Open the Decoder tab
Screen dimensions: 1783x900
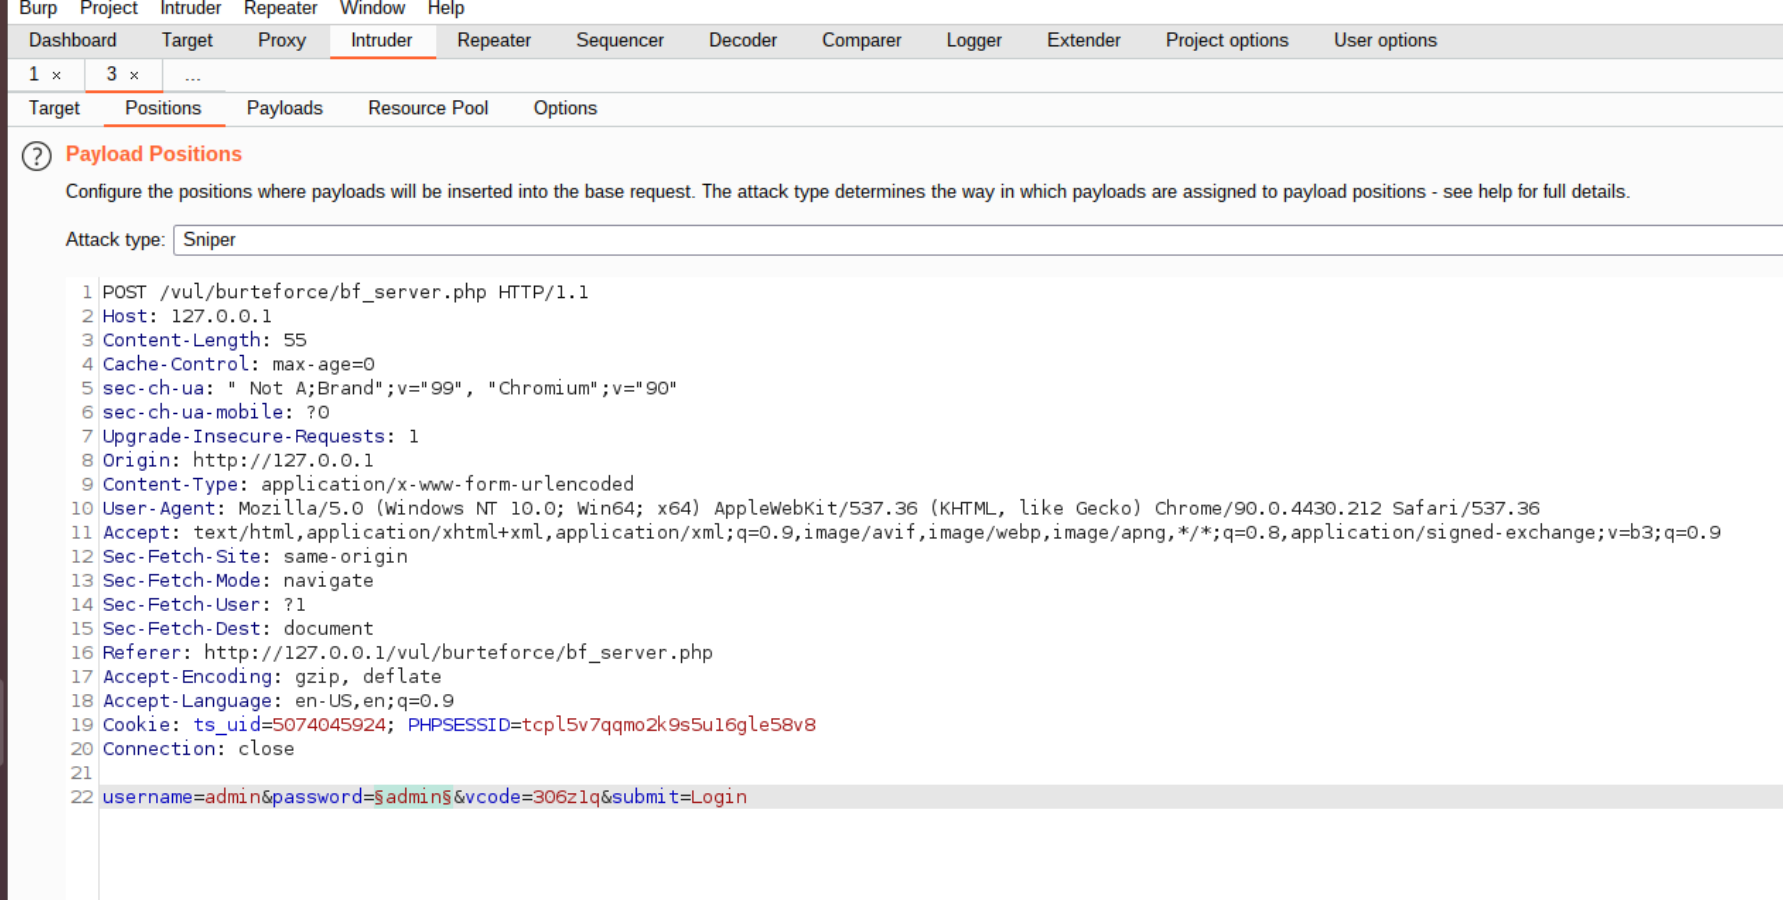[743, 40]
